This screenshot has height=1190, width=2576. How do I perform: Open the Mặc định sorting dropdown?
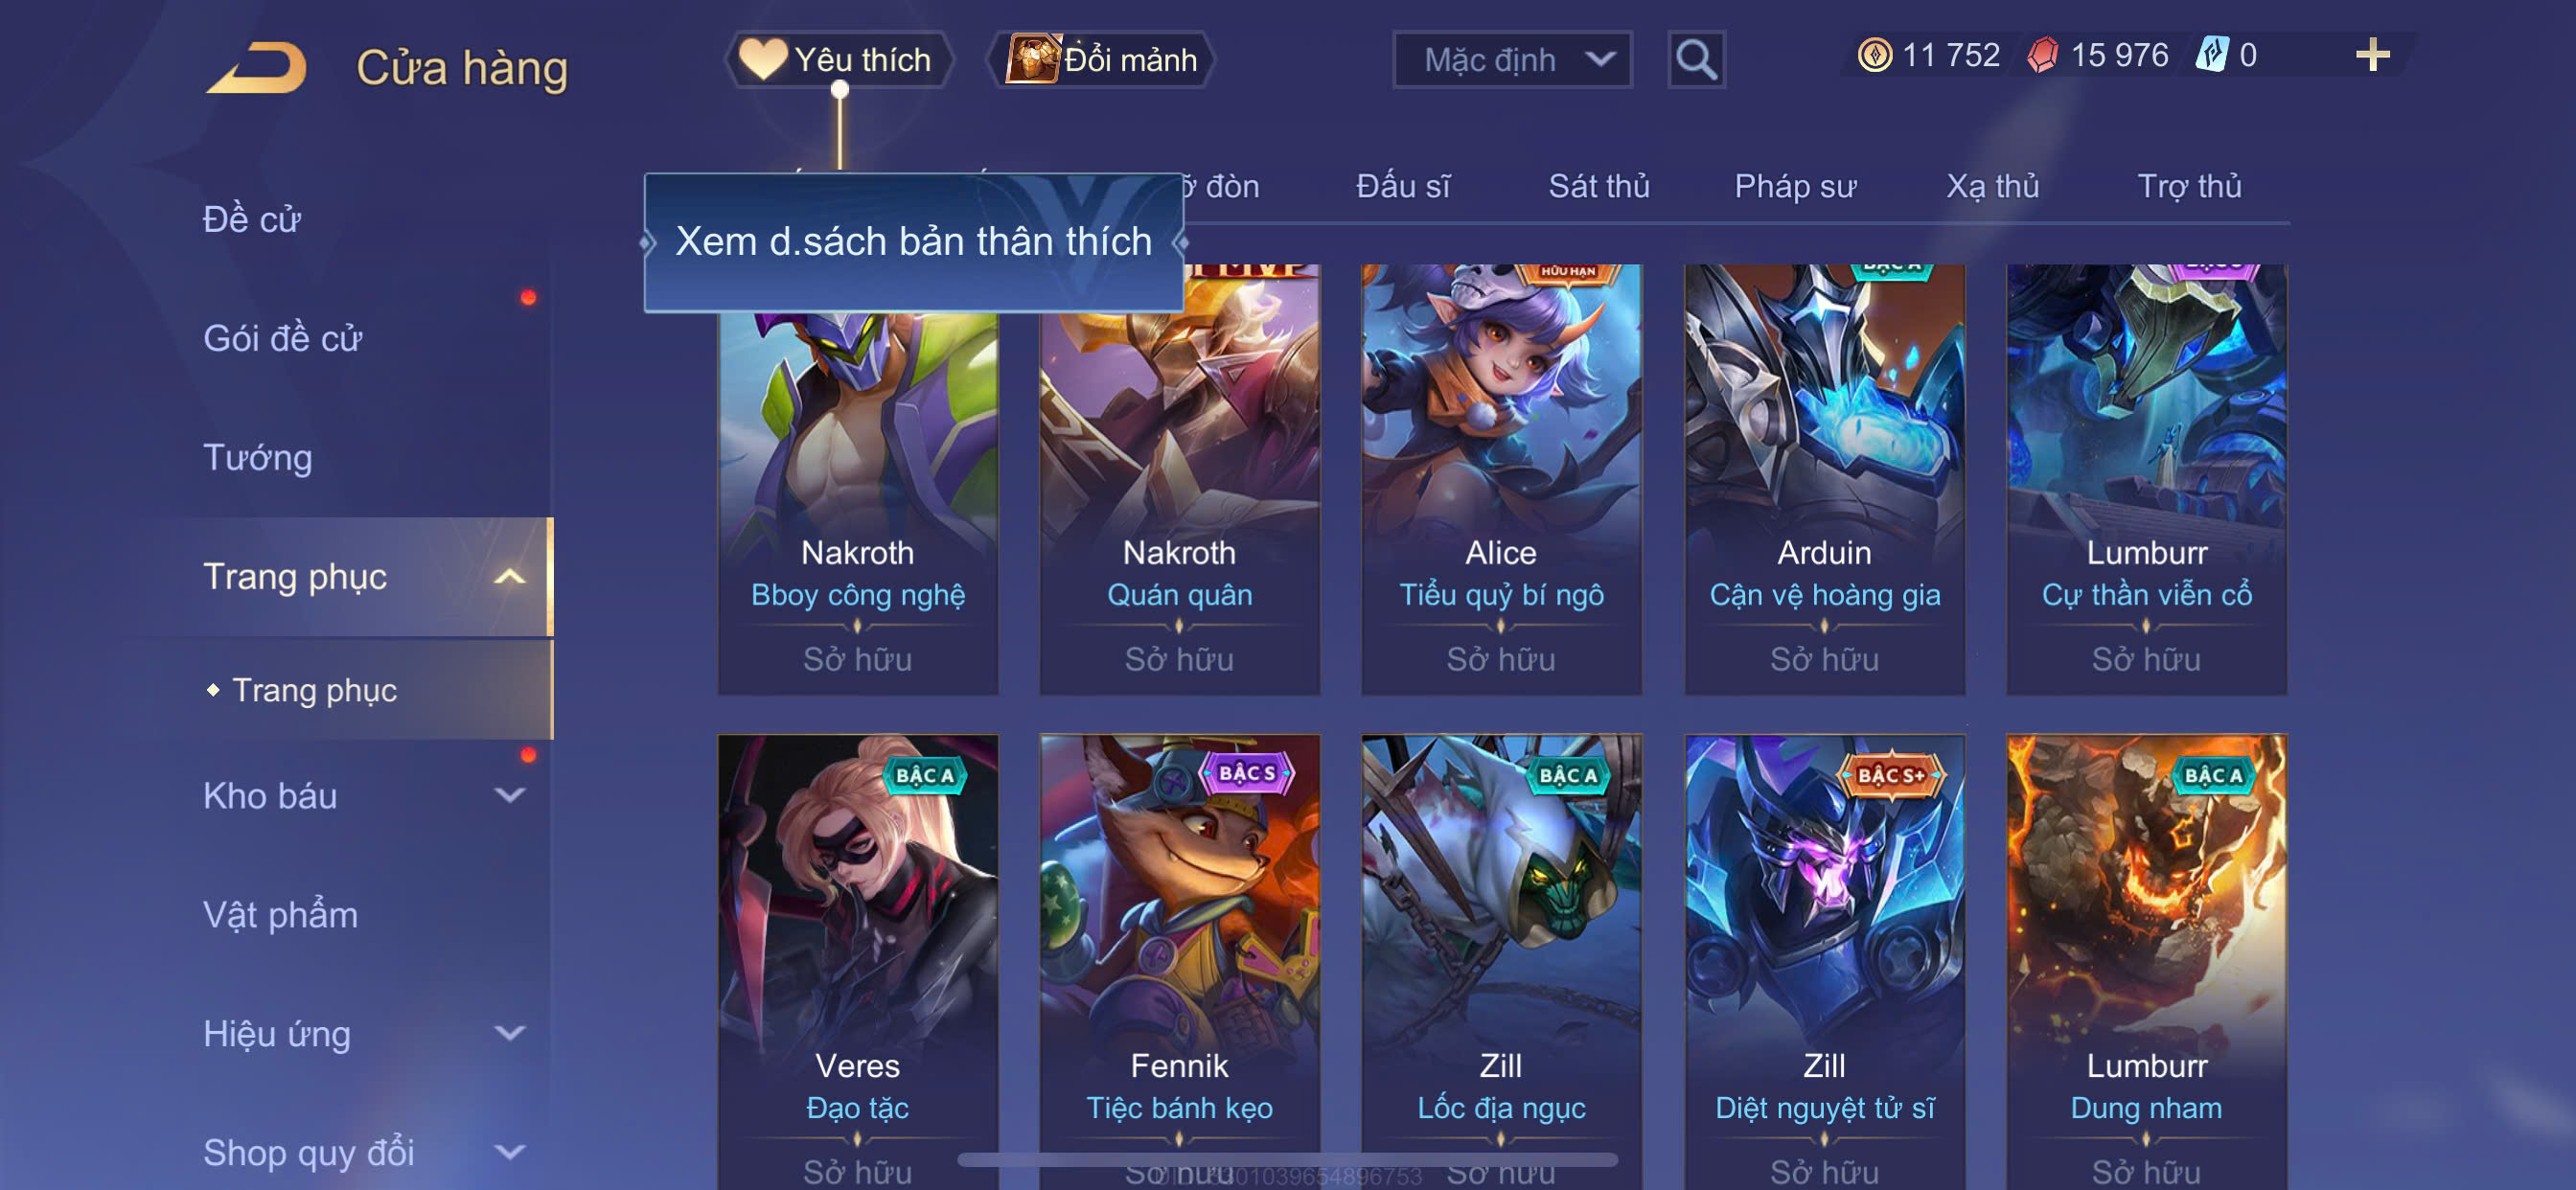tap(1512, 60)
